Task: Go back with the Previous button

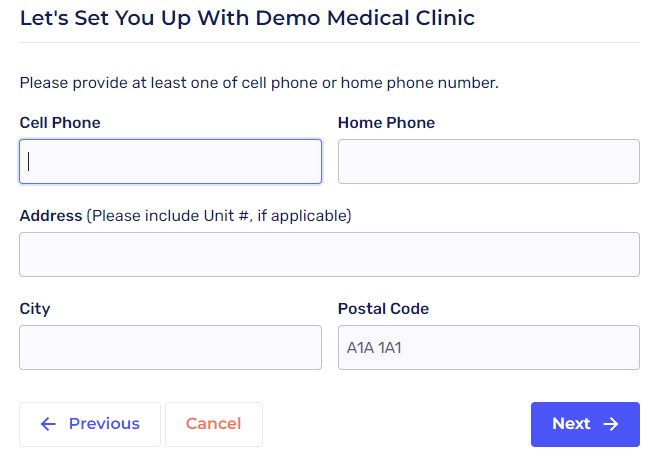Action: [x=90, y=424]
